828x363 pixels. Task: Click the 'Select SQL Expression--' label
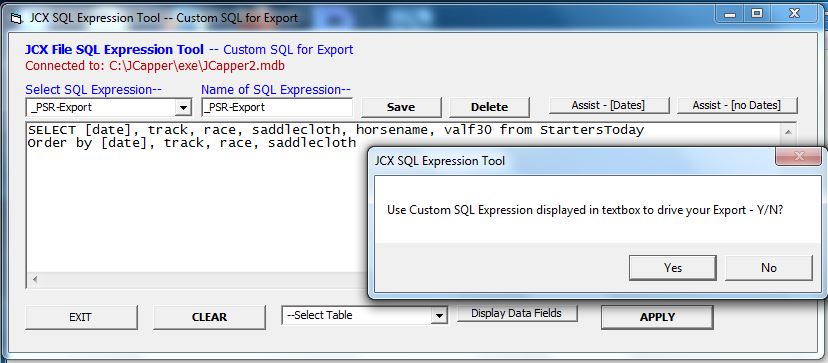[x=93, y=89]
